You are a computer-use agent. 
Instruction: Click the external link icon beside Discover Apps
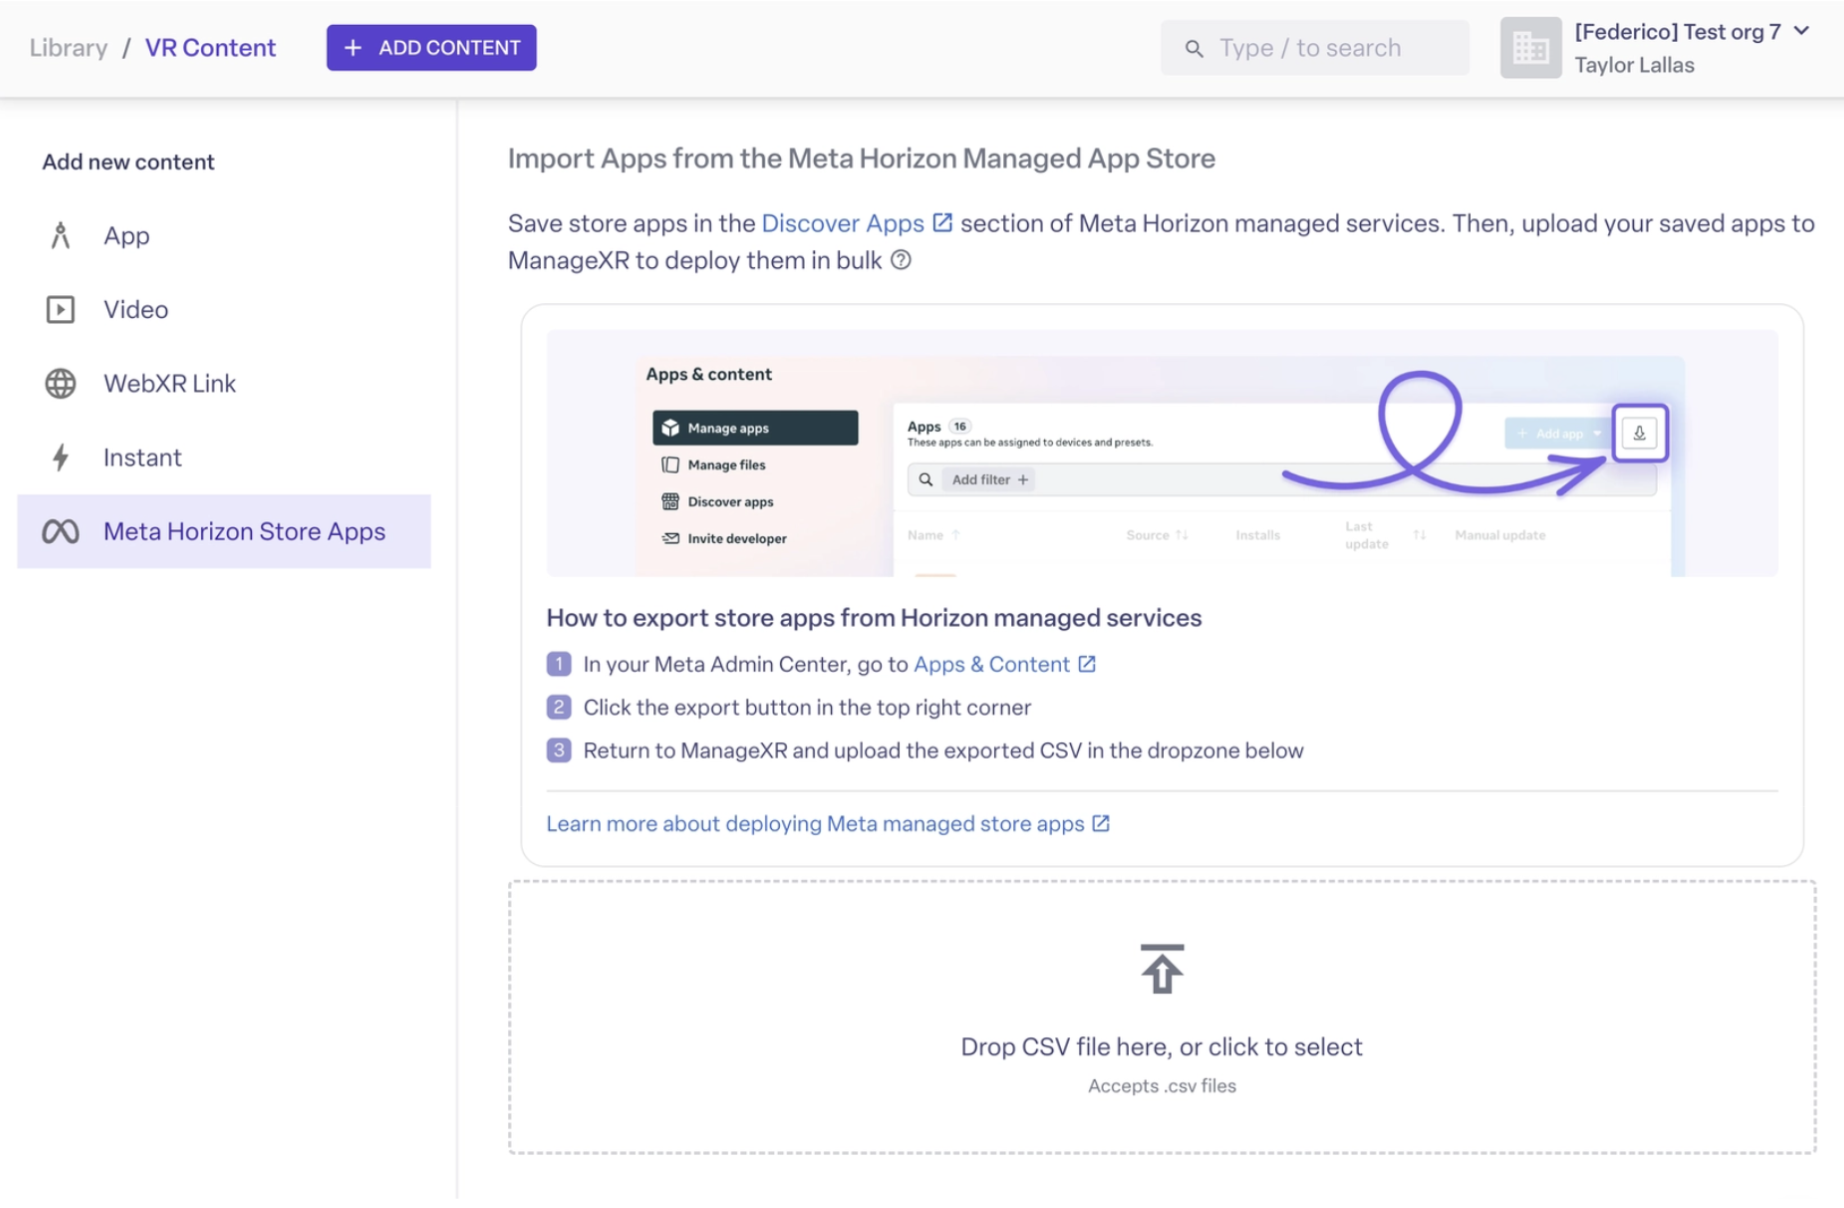pyautogui.click(x=942, y=222)
